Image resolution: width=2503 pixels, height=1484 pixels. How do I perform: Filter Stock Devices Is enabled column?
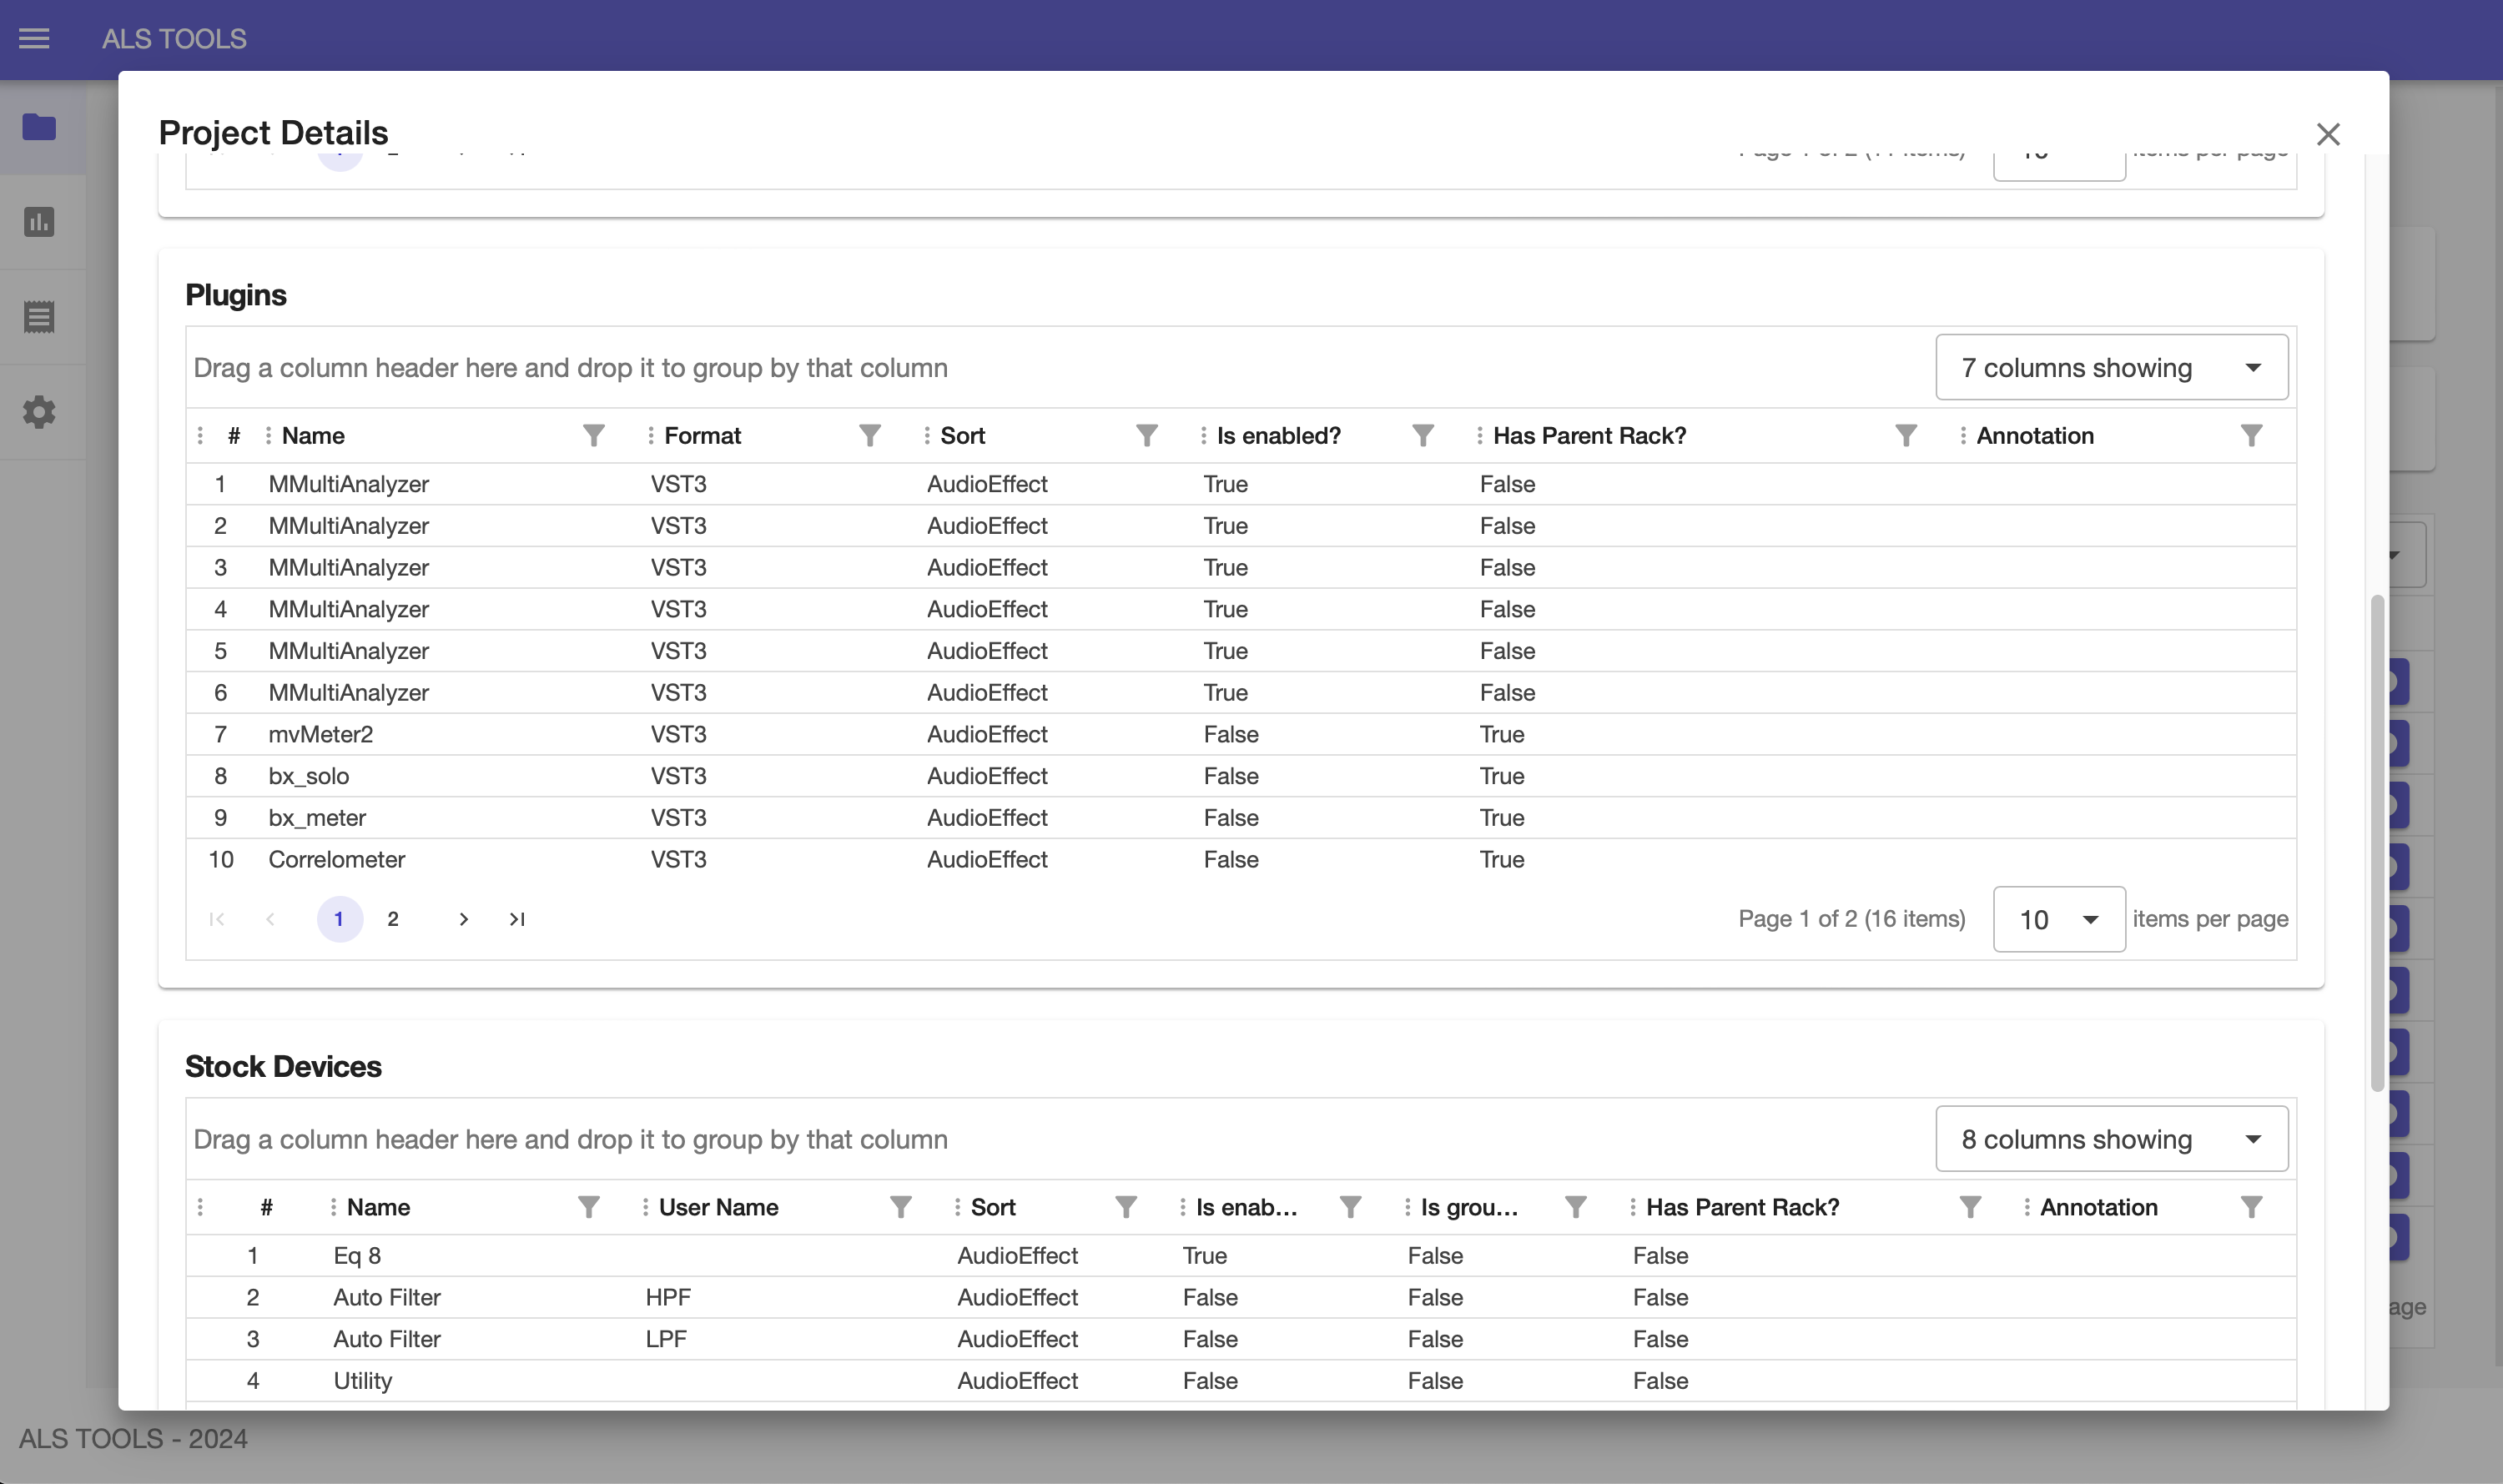tap(1351, 1208)
